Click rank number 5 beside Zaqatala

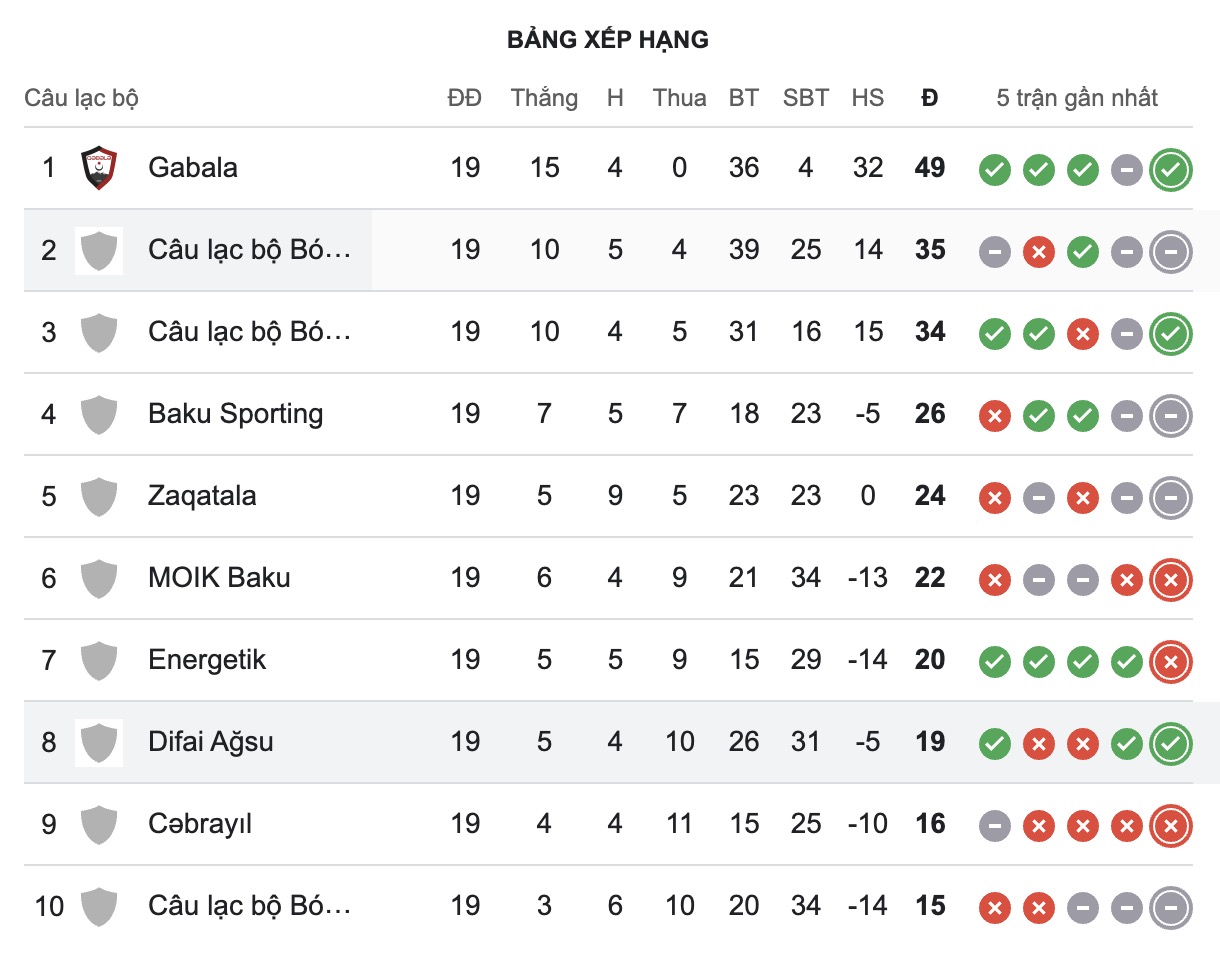click(x=47, y=496)
